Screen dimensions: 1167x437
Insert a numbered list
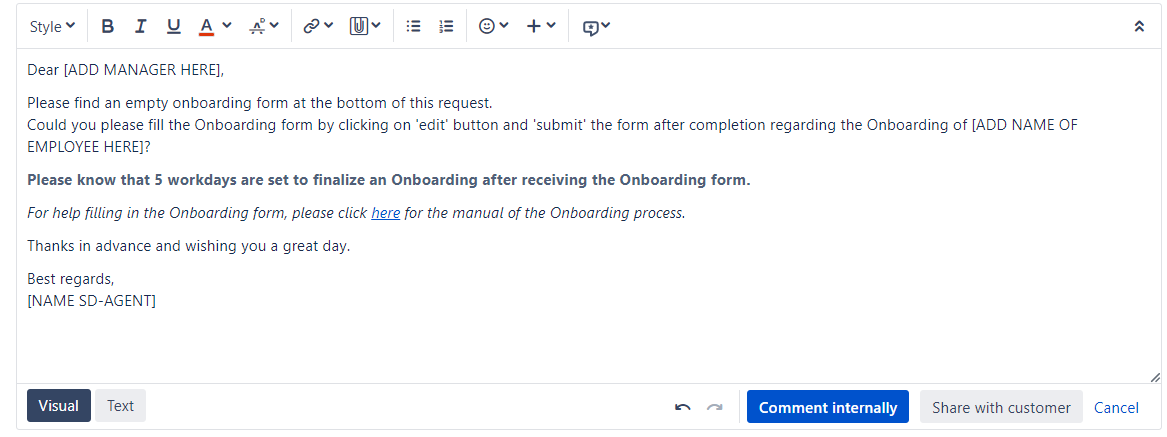[446, 26]
